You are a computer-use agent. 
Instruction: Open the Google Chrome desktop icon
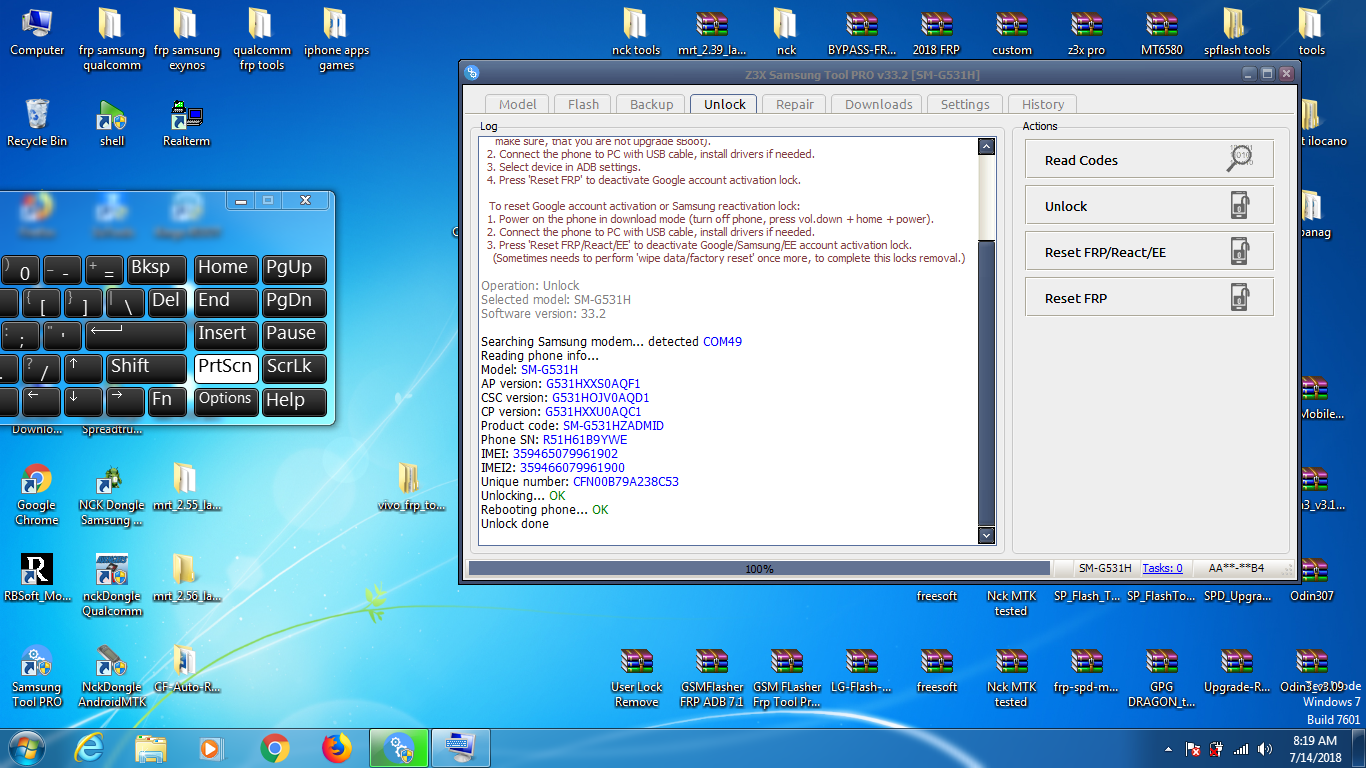[37, 495]
